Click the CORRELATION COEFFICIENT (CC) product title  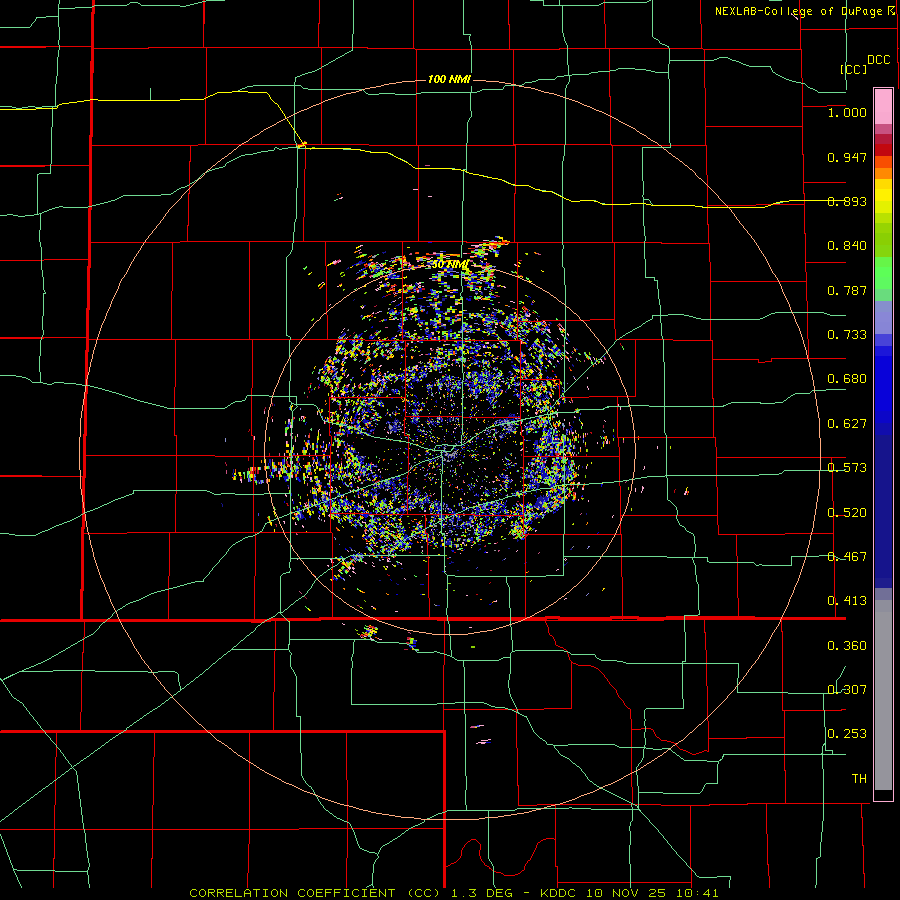(x=317, y=893)
